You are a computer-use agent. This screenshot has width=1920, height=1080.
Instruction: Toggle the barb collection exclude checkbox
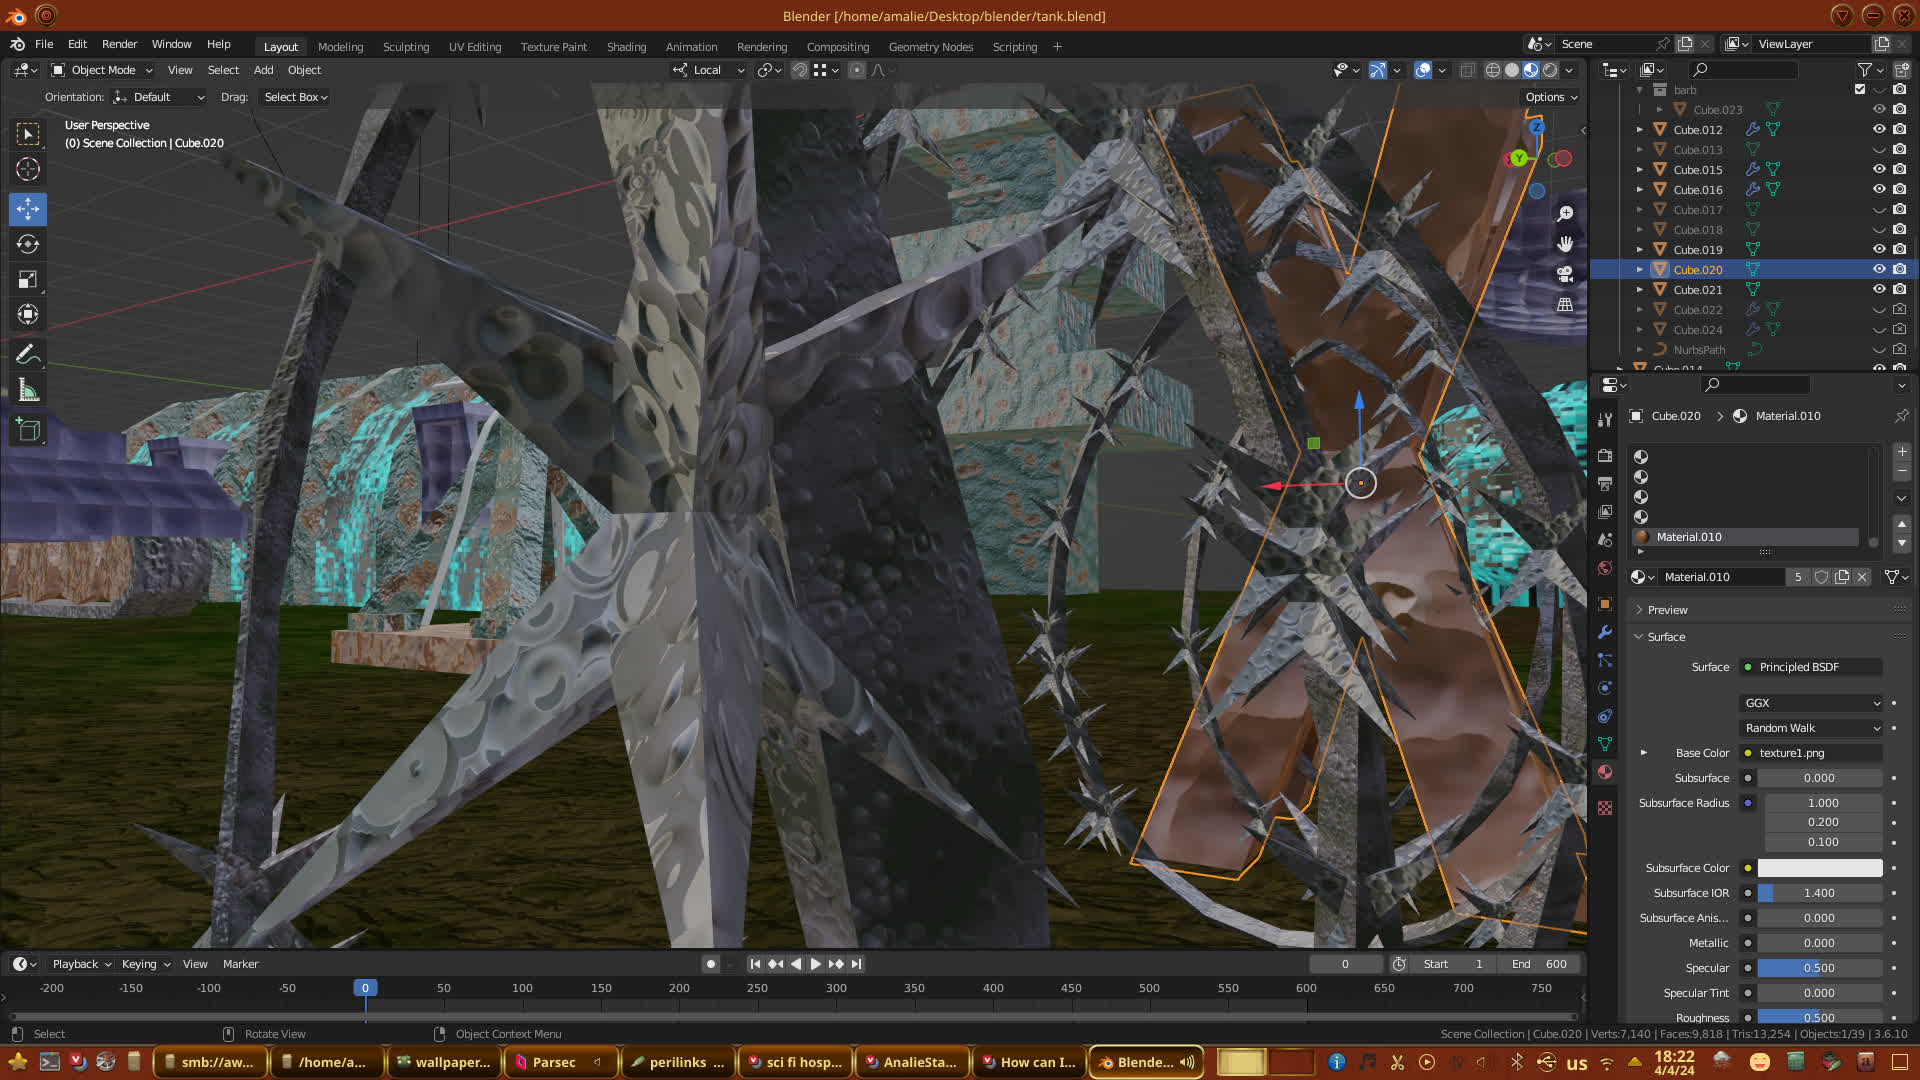1860,89
